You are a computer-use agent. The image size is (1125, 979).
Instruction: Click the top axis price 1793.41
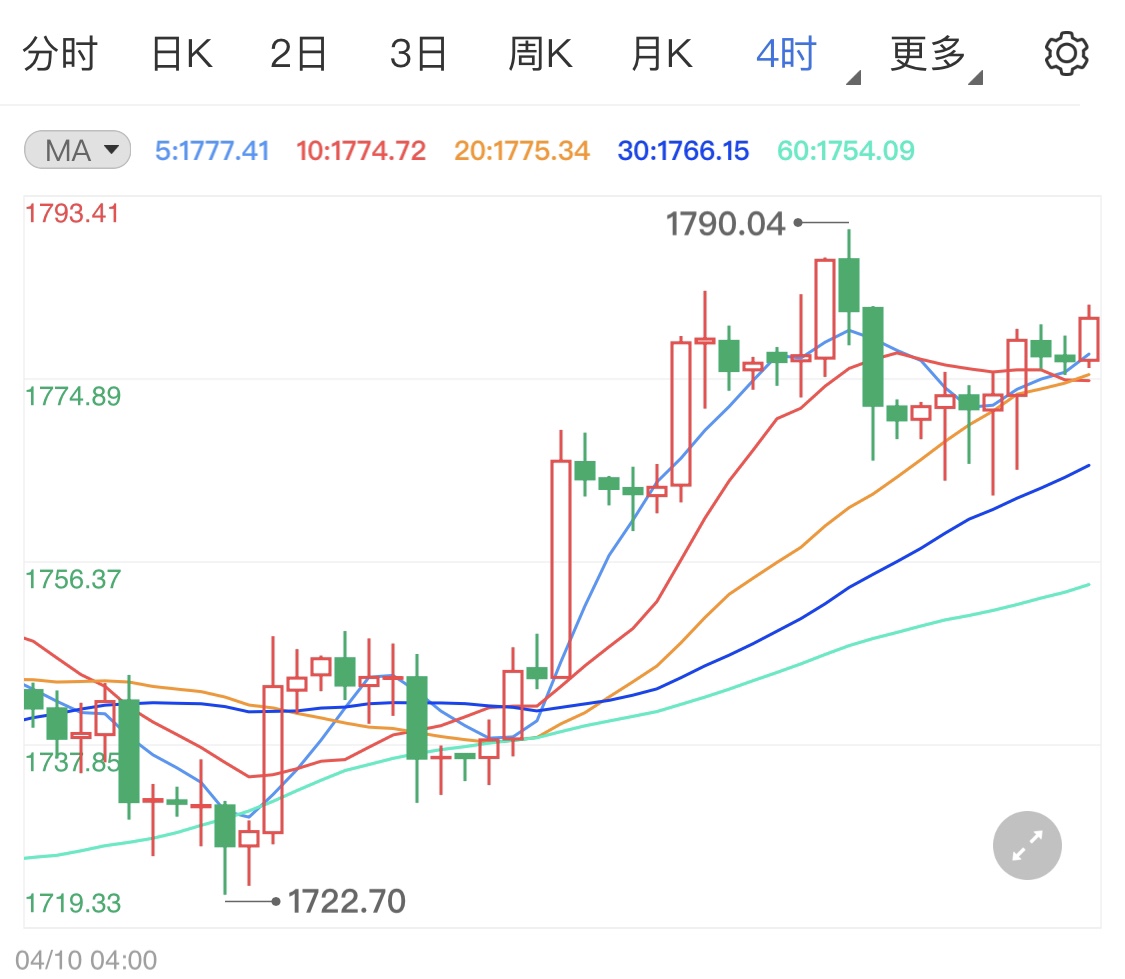pyautogui.click(x=72, y=214)
